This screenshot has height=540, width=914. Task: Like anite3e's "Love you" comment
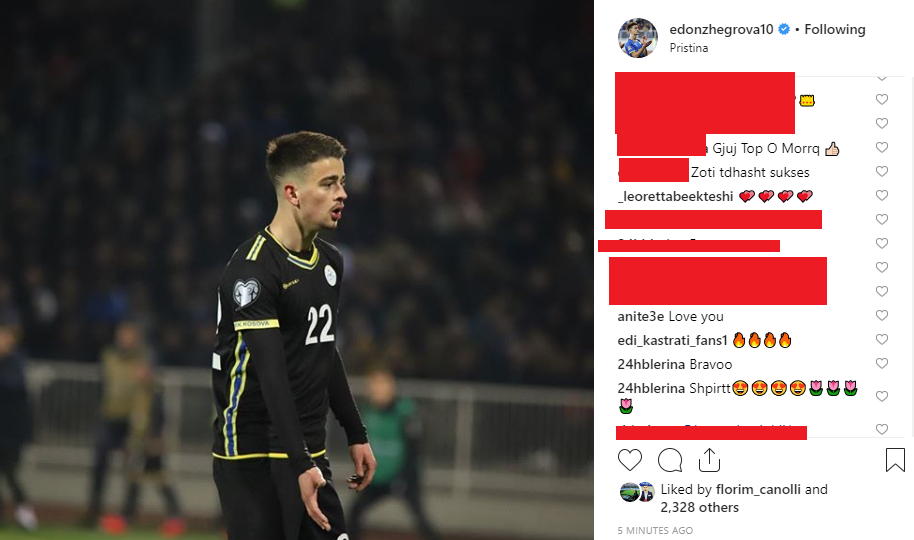coord(882,315)
